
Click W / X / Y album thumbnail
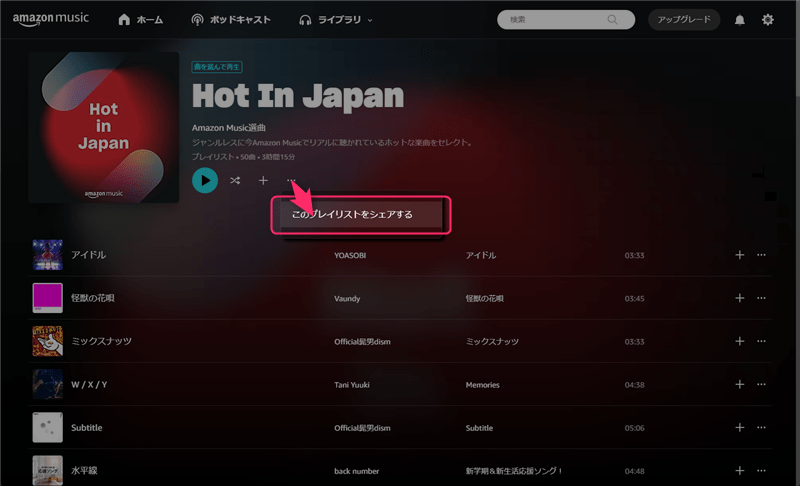[x=47, y=384]
